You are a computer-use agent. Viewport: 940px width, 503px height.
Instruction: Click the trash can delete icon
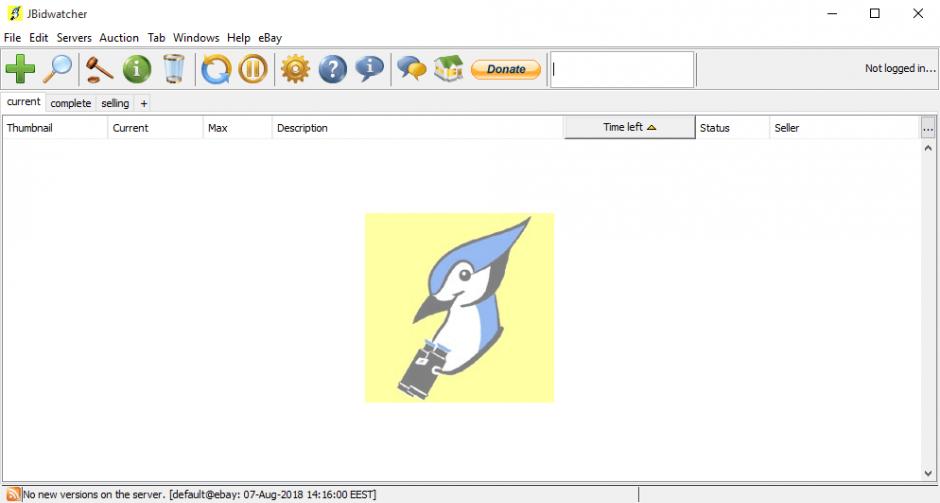[174, 69]
